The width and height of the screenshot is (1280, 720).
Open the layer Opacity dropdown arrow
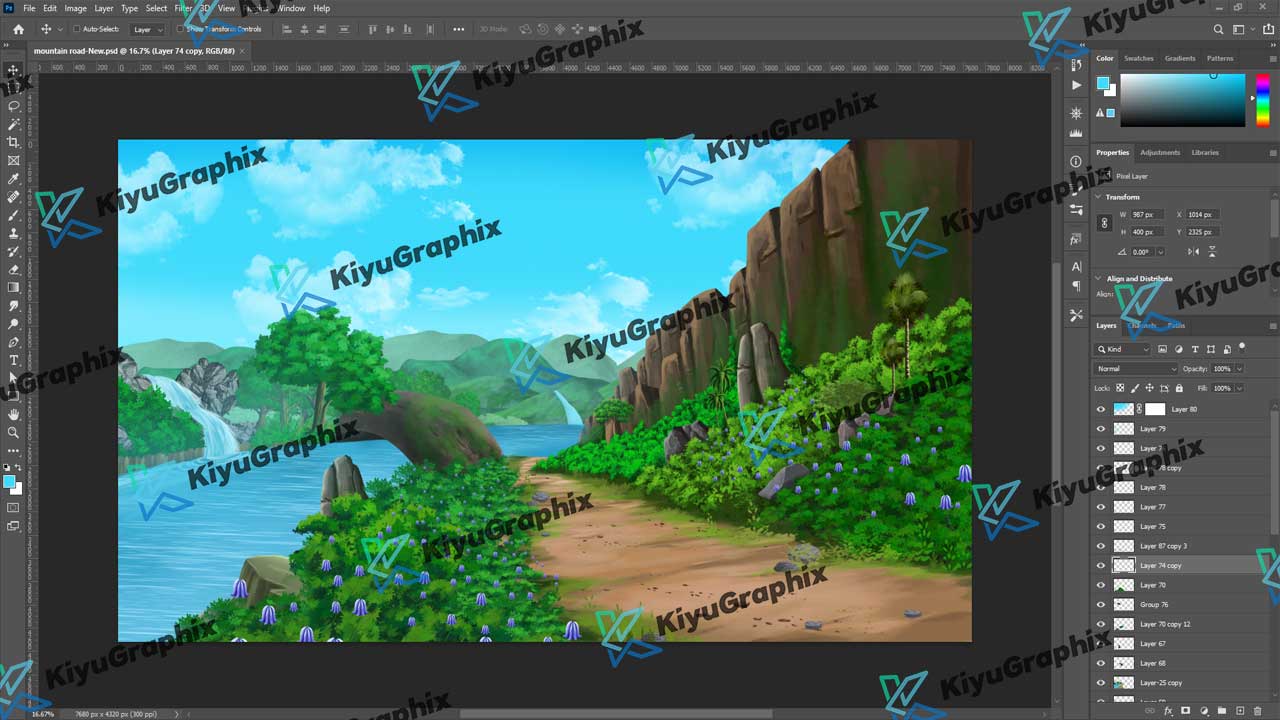(1239, 369)
